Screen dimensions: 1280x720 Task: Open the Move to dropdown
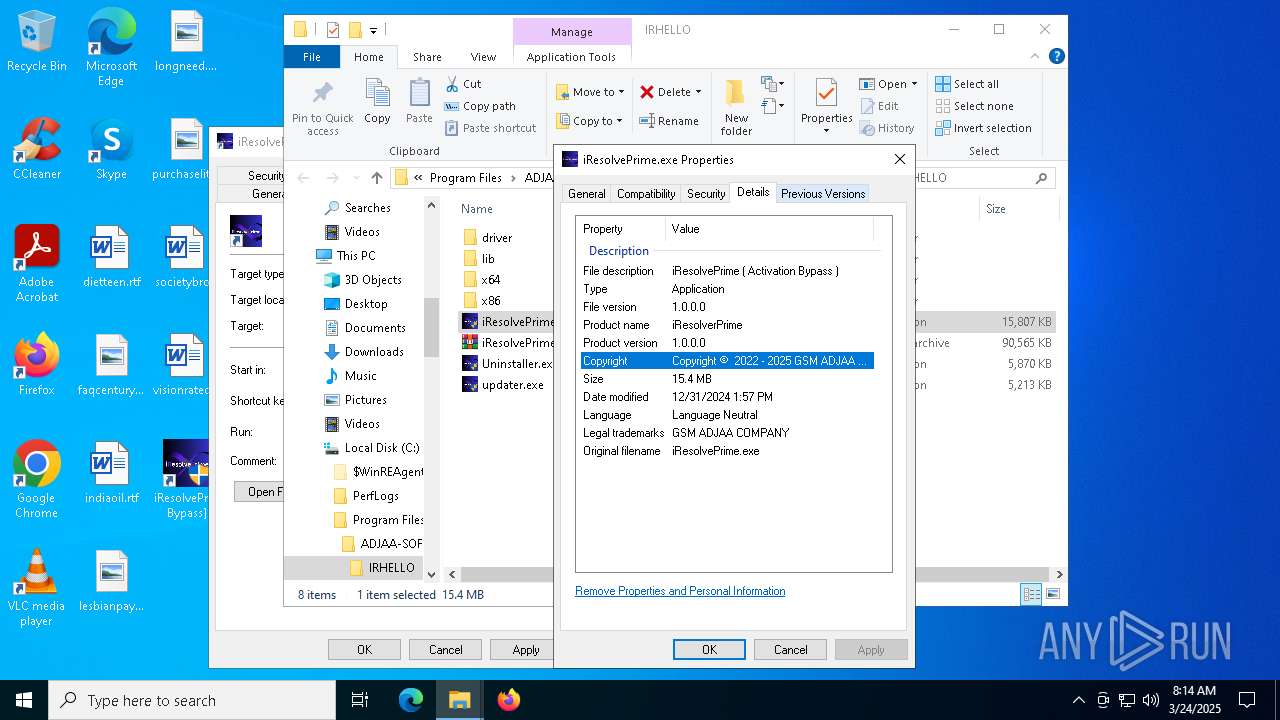coord(590,92)
